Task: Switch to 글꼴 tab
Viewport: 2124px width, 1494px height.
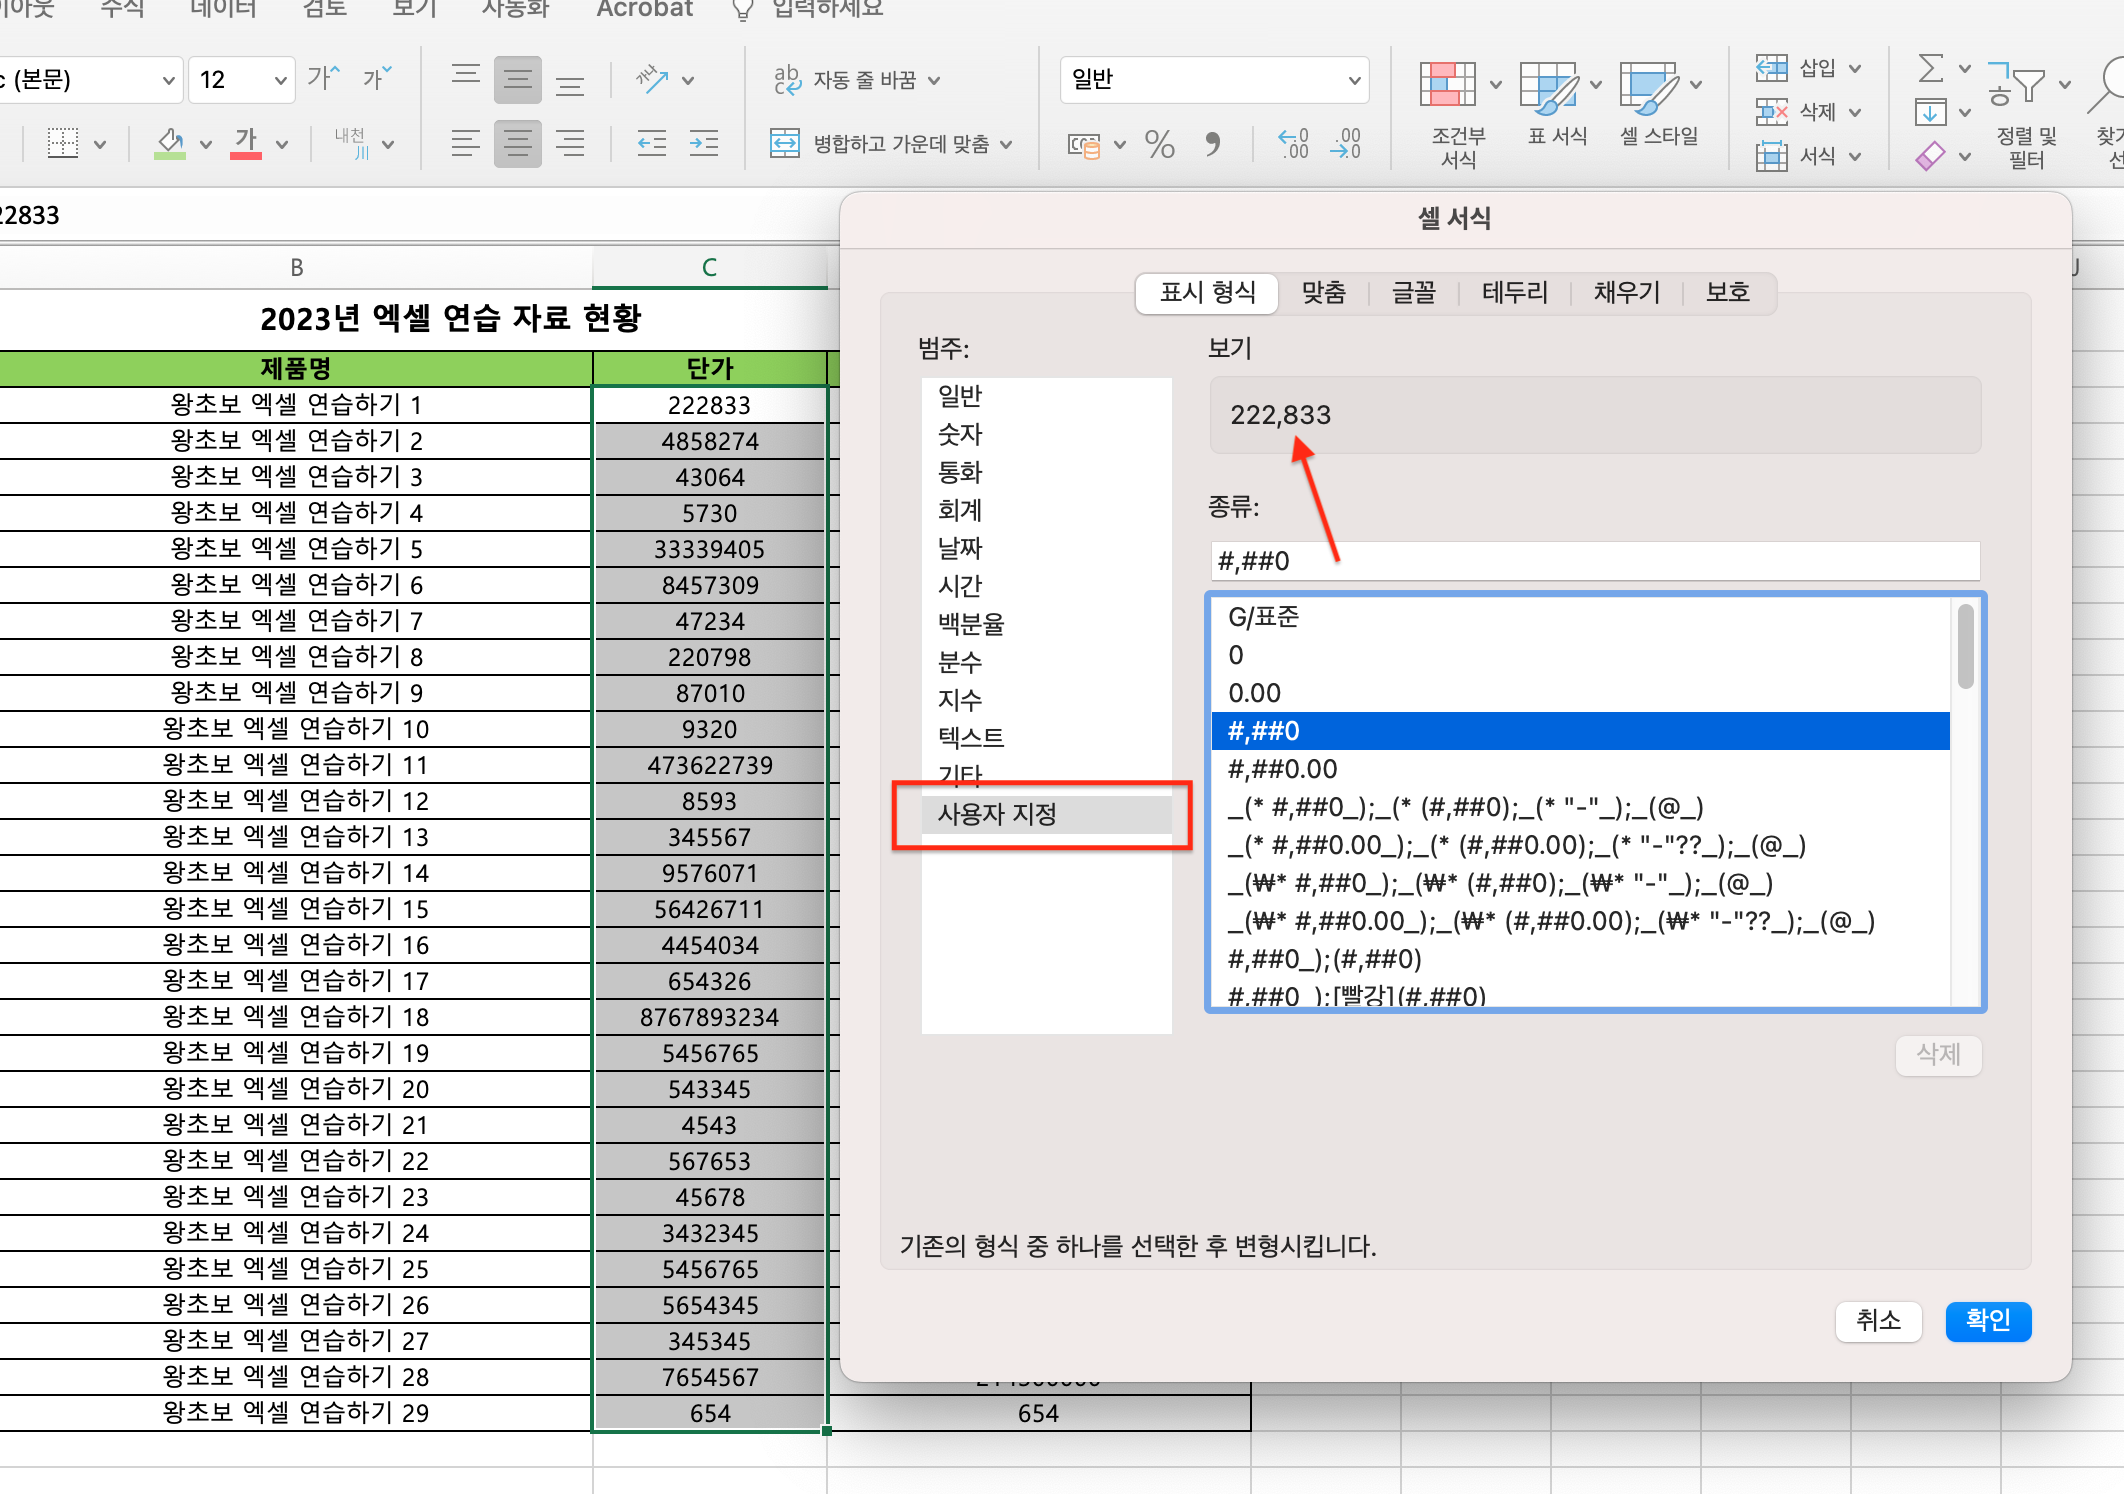Action: (1413, 292)
